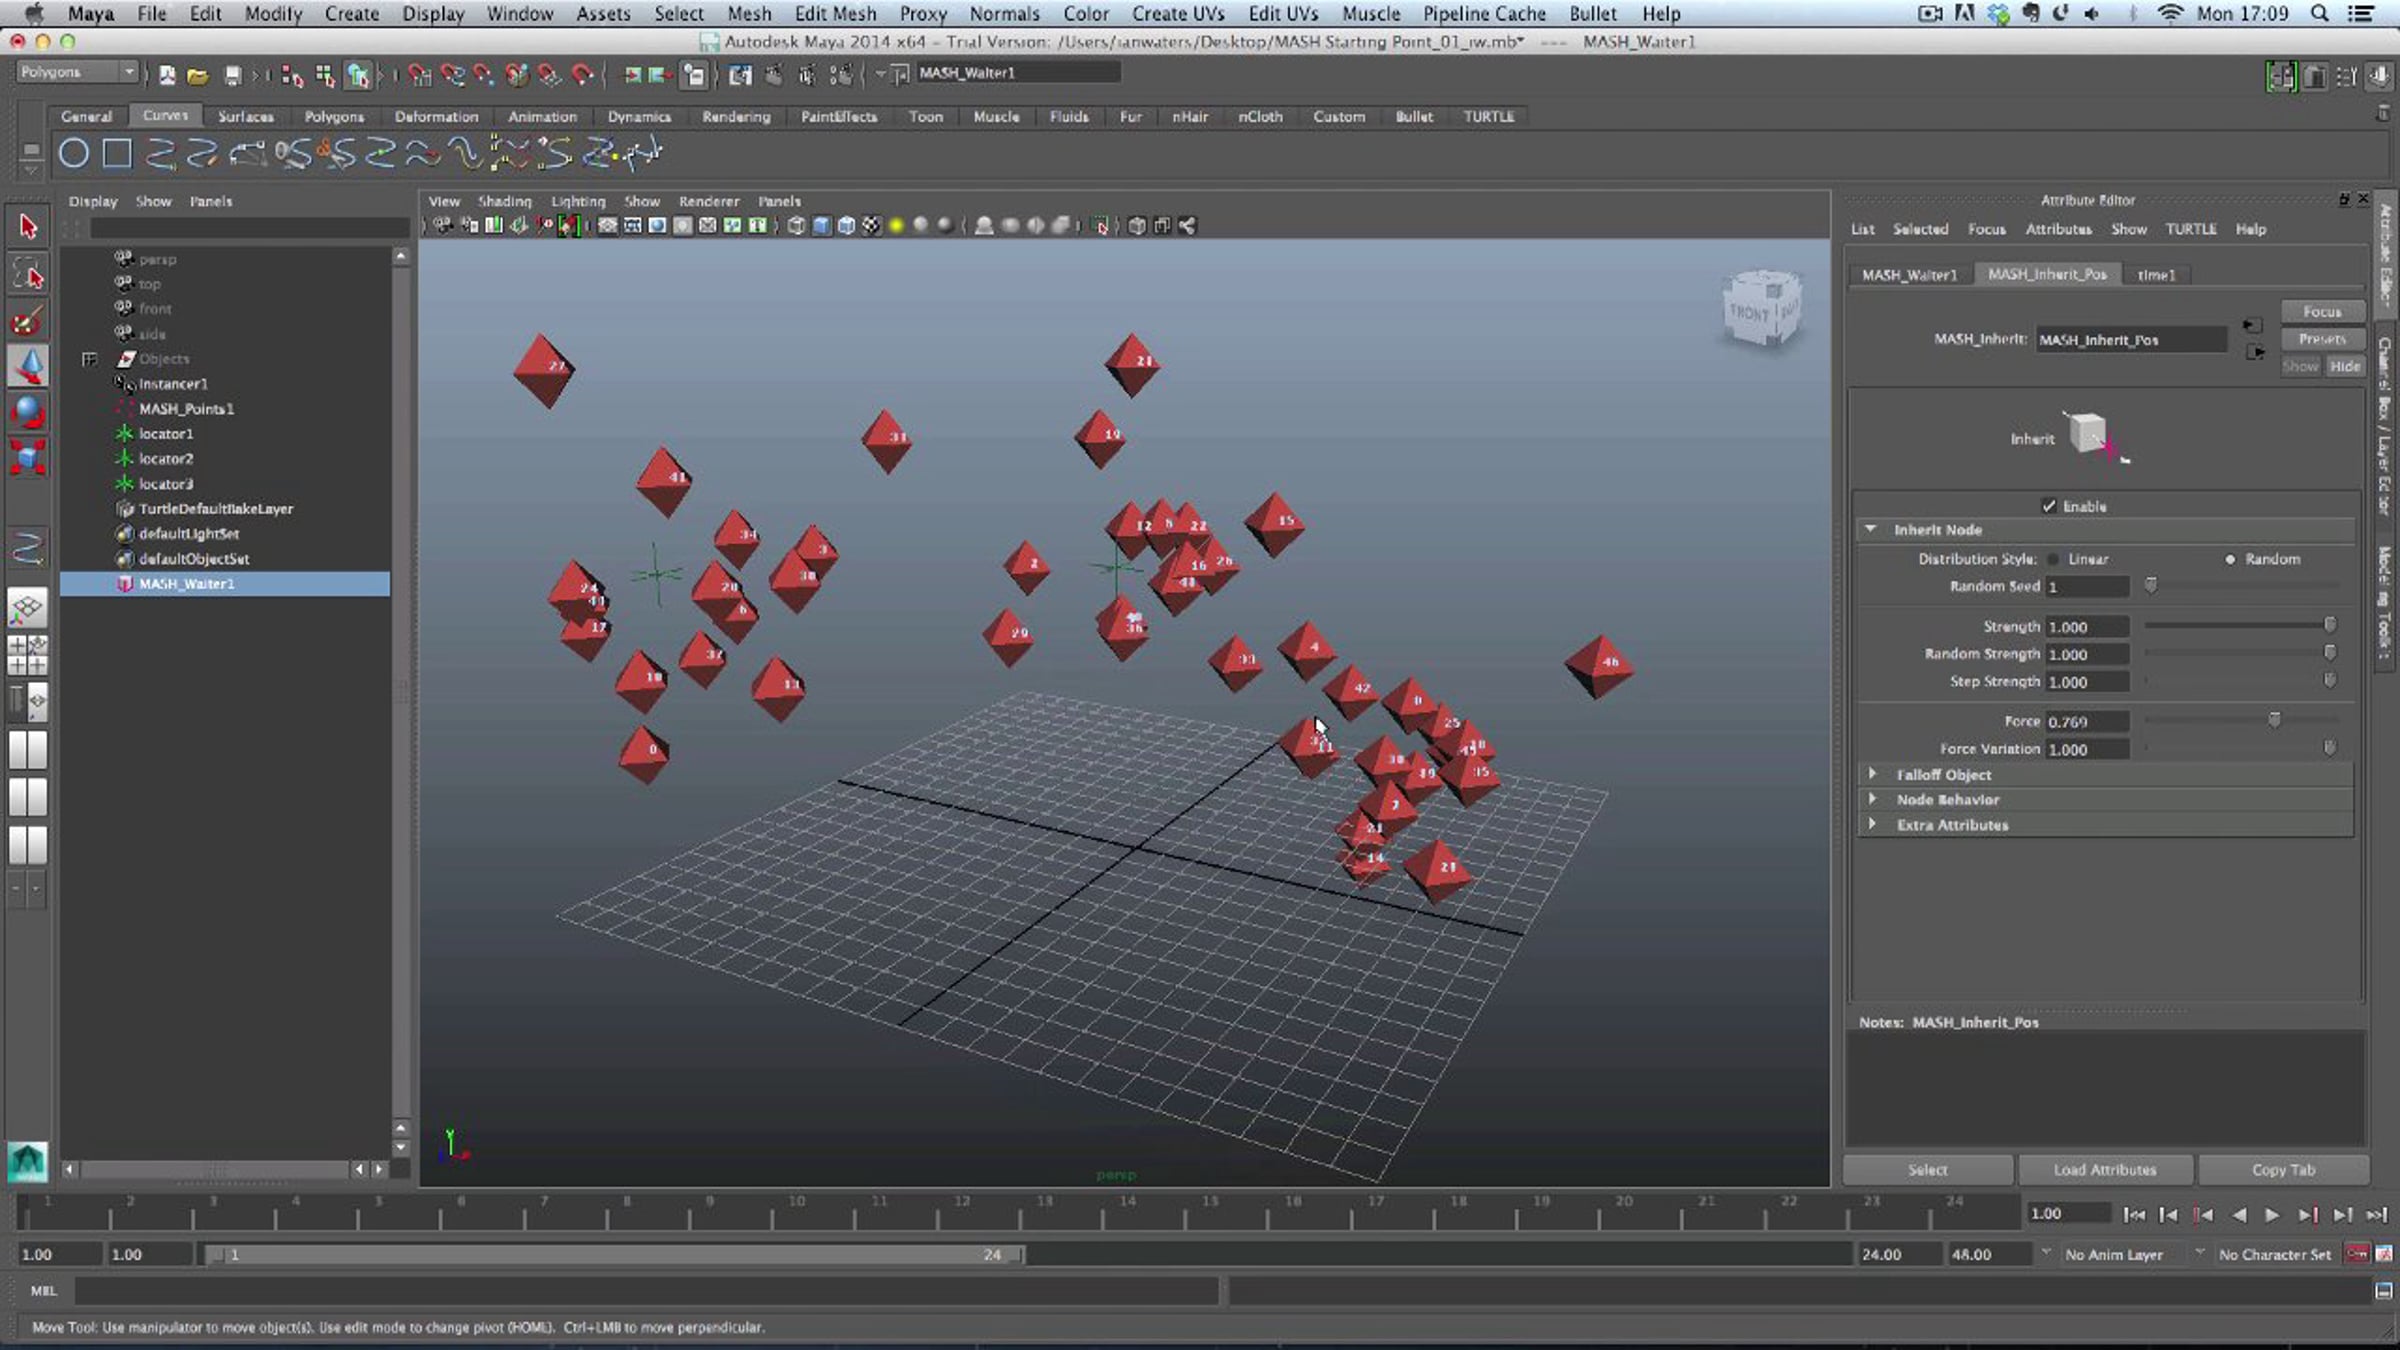Image resolution: width=2400 pixels, height=1350 pixels.
Task: Open the Create menu
Action: point(352,13)
